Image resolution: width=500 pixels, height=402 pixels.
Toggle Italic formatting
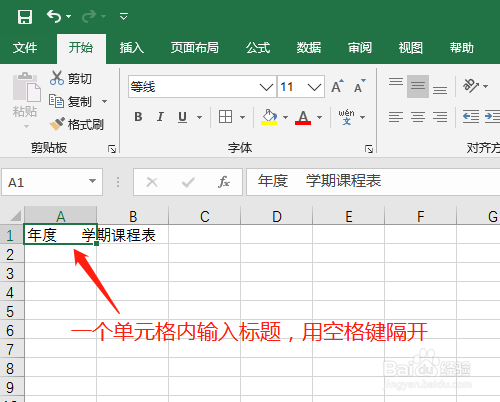160,117
